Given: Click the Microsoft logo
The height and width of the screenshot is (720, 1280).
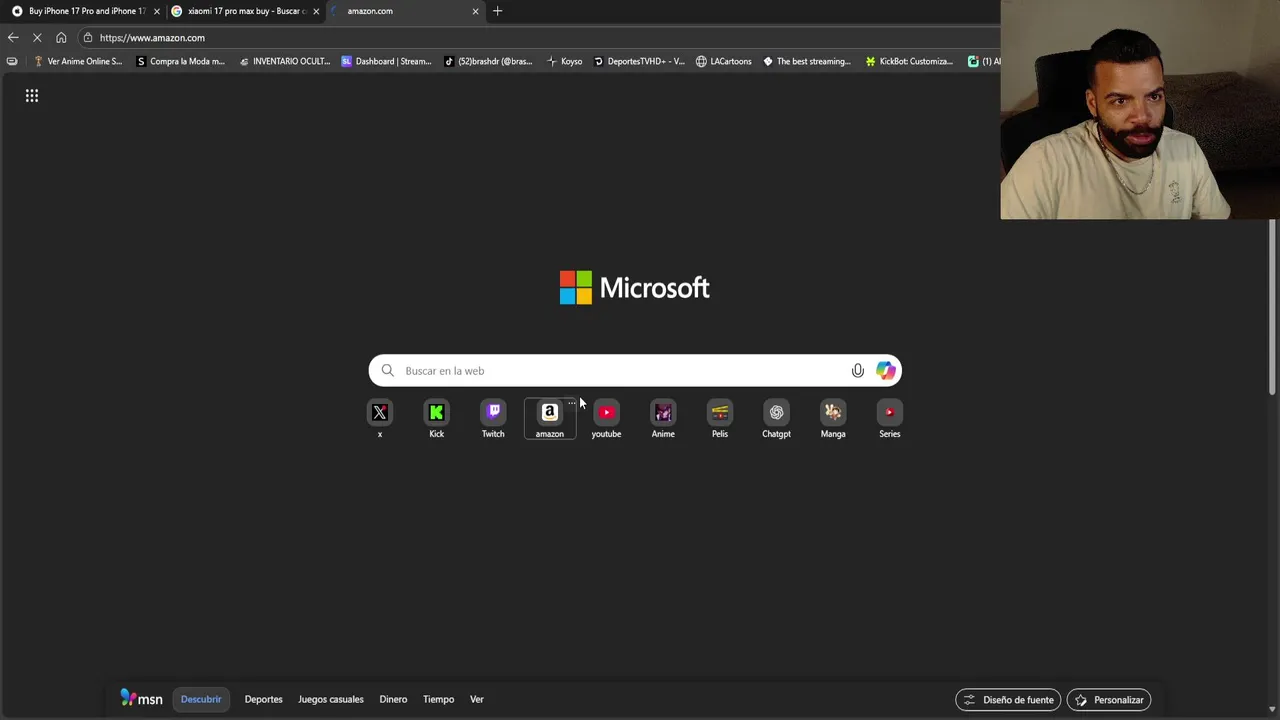Looking at the screenshot, I should click(635, 288).
